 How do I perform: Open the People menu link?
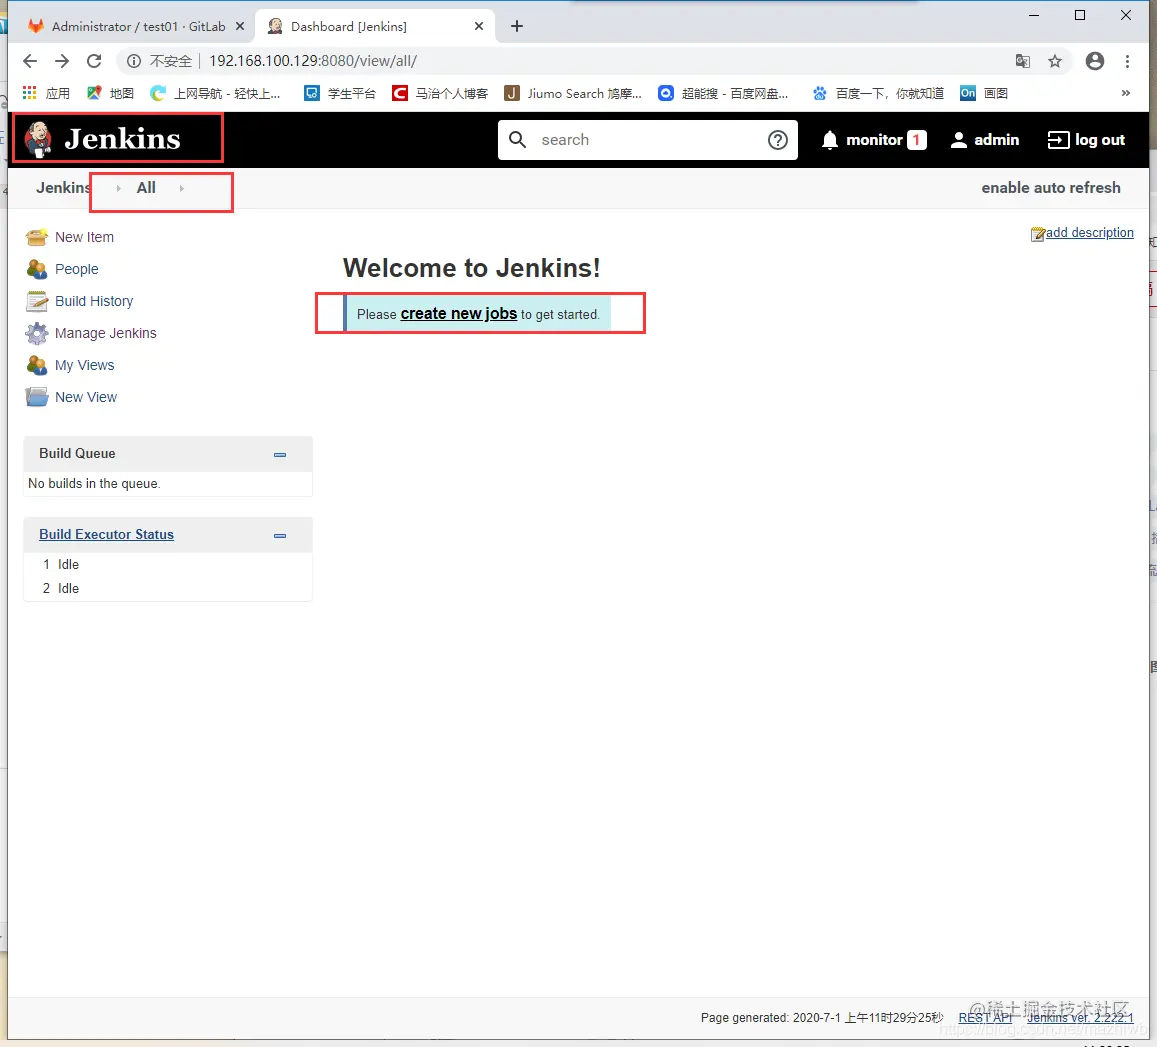click(x=77, y=269)
